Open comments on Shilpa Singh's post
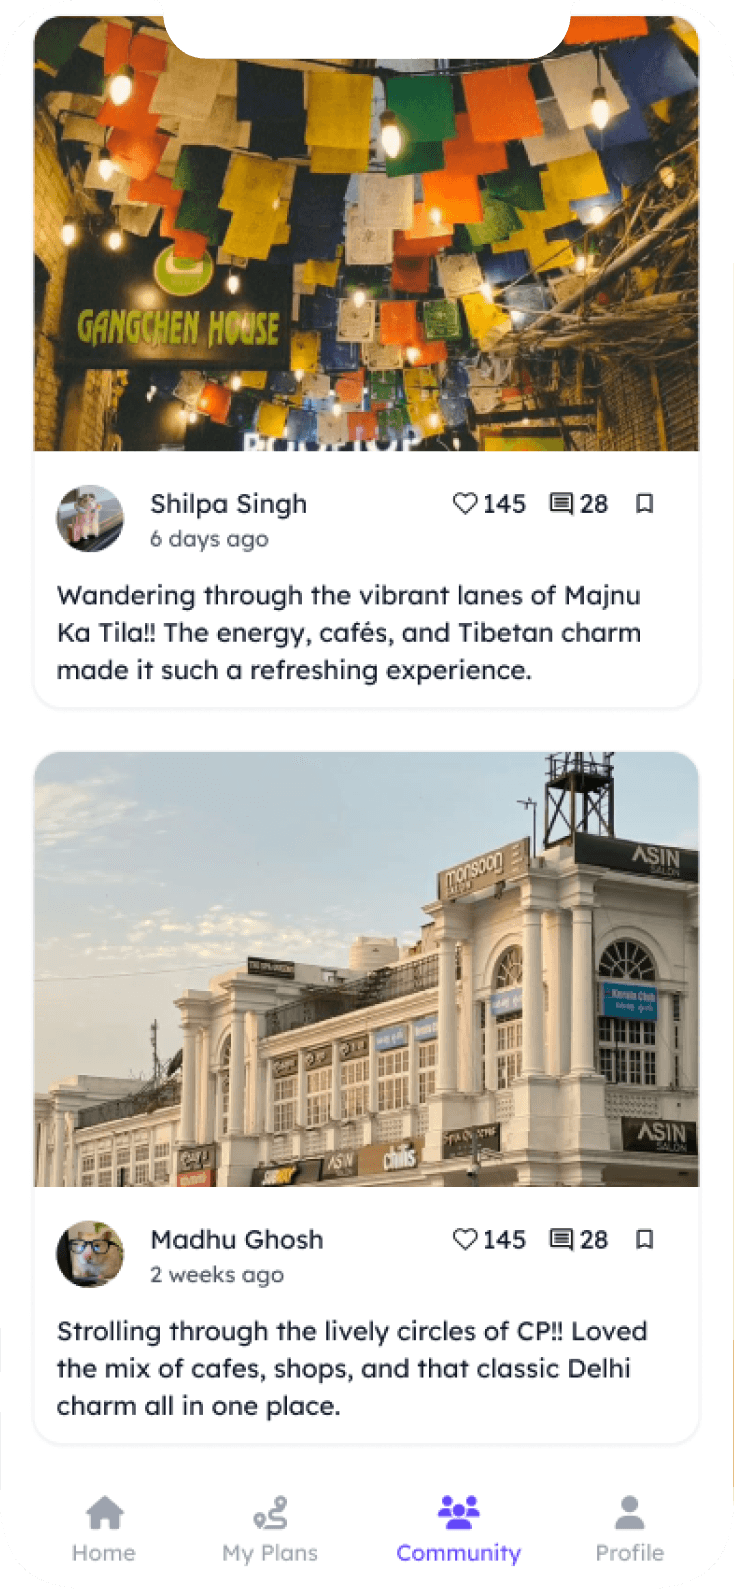This screenshot has width=734, height=1589. (x=561, y=504)
